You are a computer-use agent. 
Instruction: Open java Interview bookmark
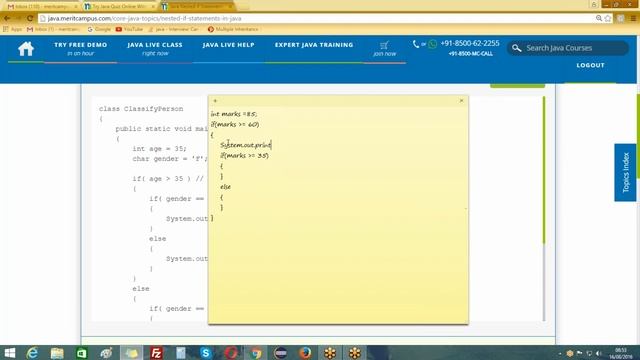[x=173, y=29]
